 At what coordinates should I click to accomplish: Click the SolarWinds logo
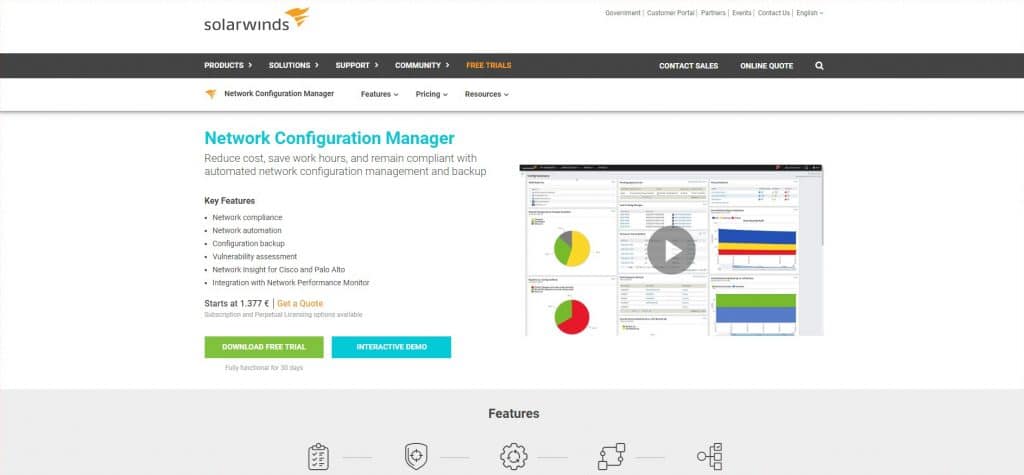pyautogui.click(x=256, y=20)
